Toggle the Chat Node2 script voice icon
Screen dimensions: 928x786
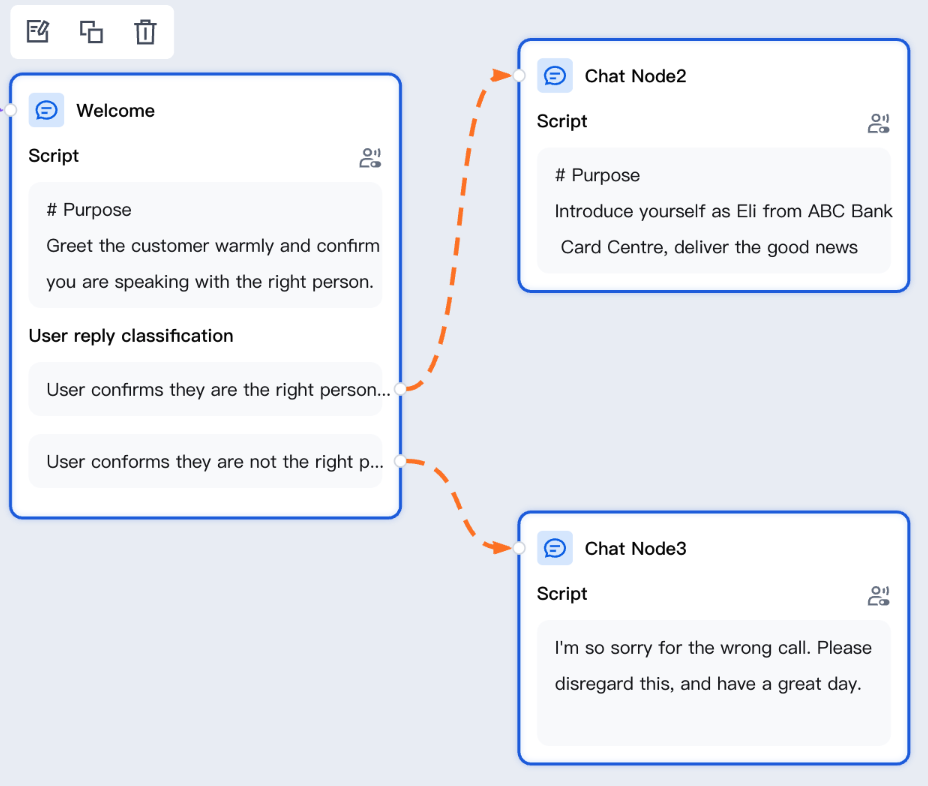coord(879,123)
